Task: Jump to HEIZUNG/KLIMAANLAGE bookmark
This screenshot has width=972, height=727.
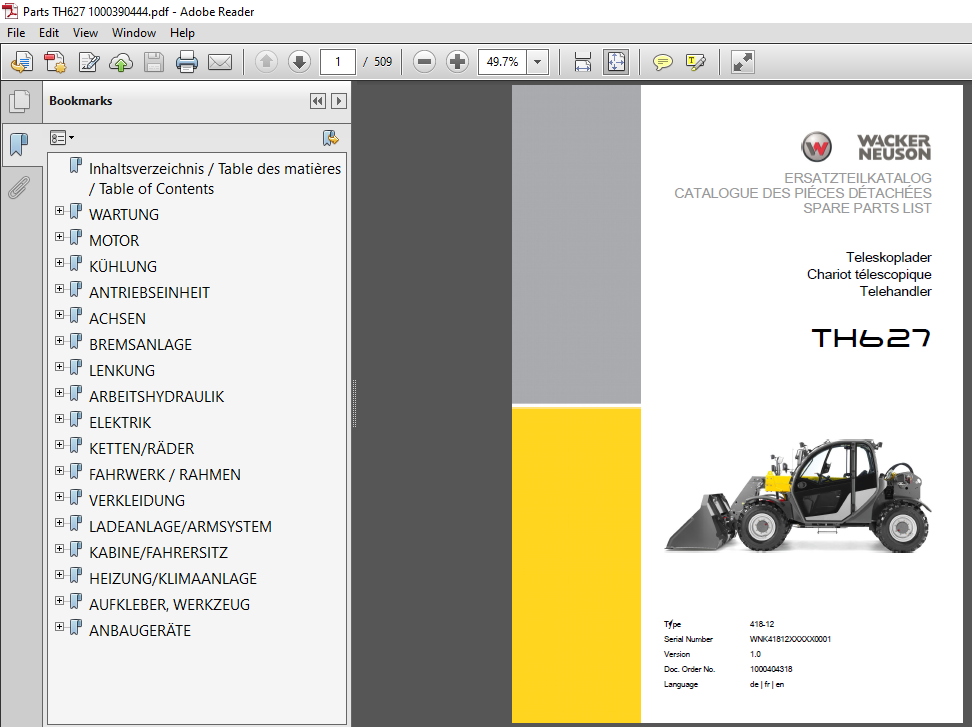Action: tap(173, 579)
